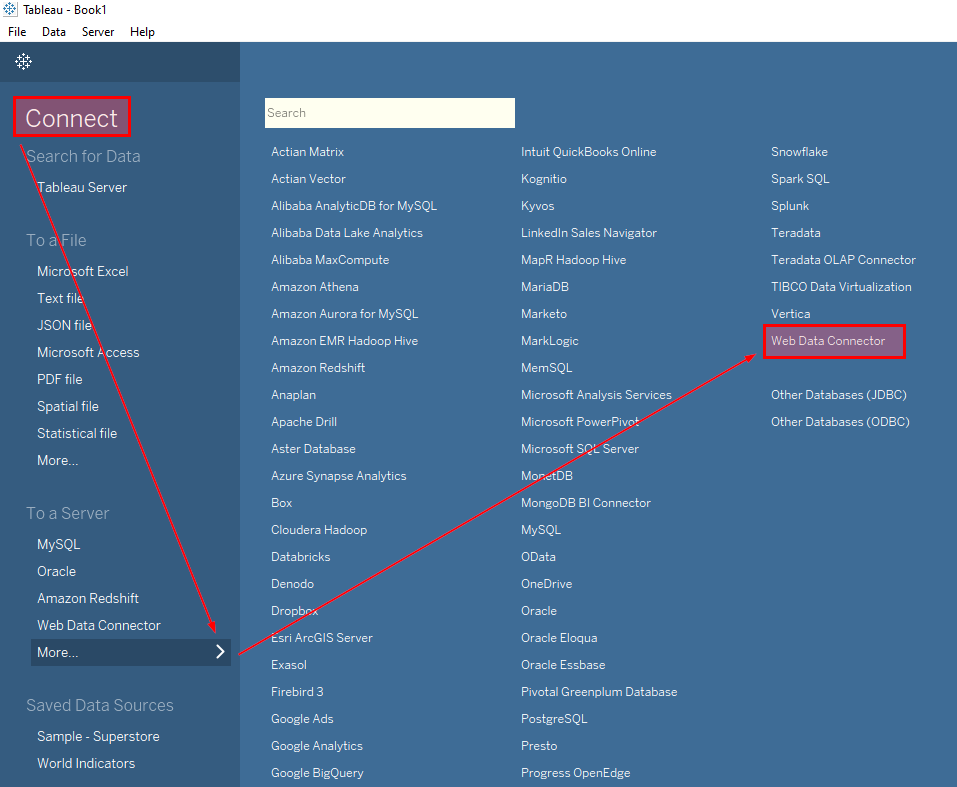Select the Box connector

tap(281, 502)
